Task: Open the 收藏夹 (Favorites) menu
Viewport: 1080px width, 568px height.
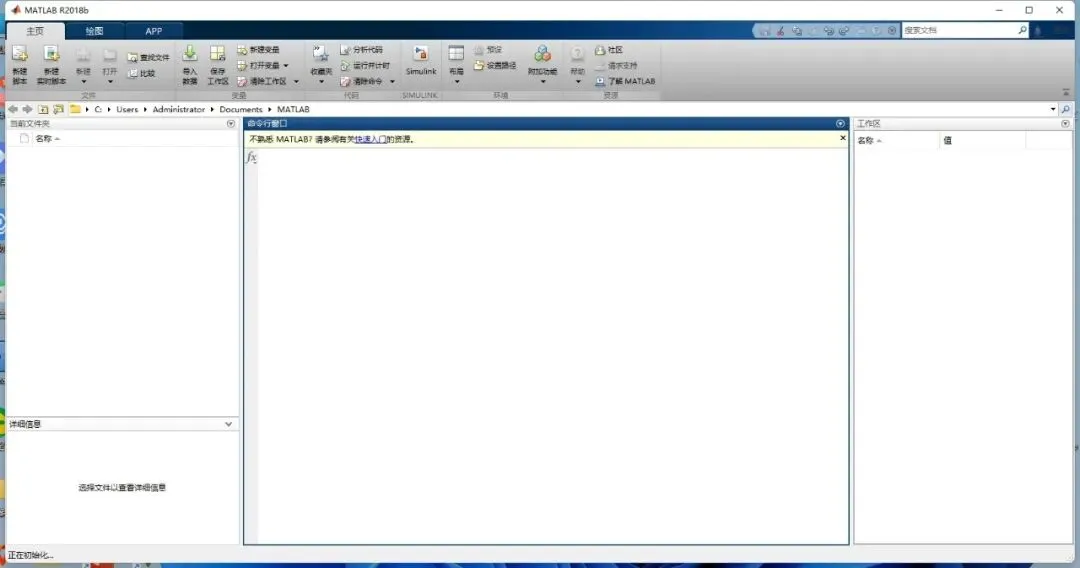Action: click(x=321, y=65)
